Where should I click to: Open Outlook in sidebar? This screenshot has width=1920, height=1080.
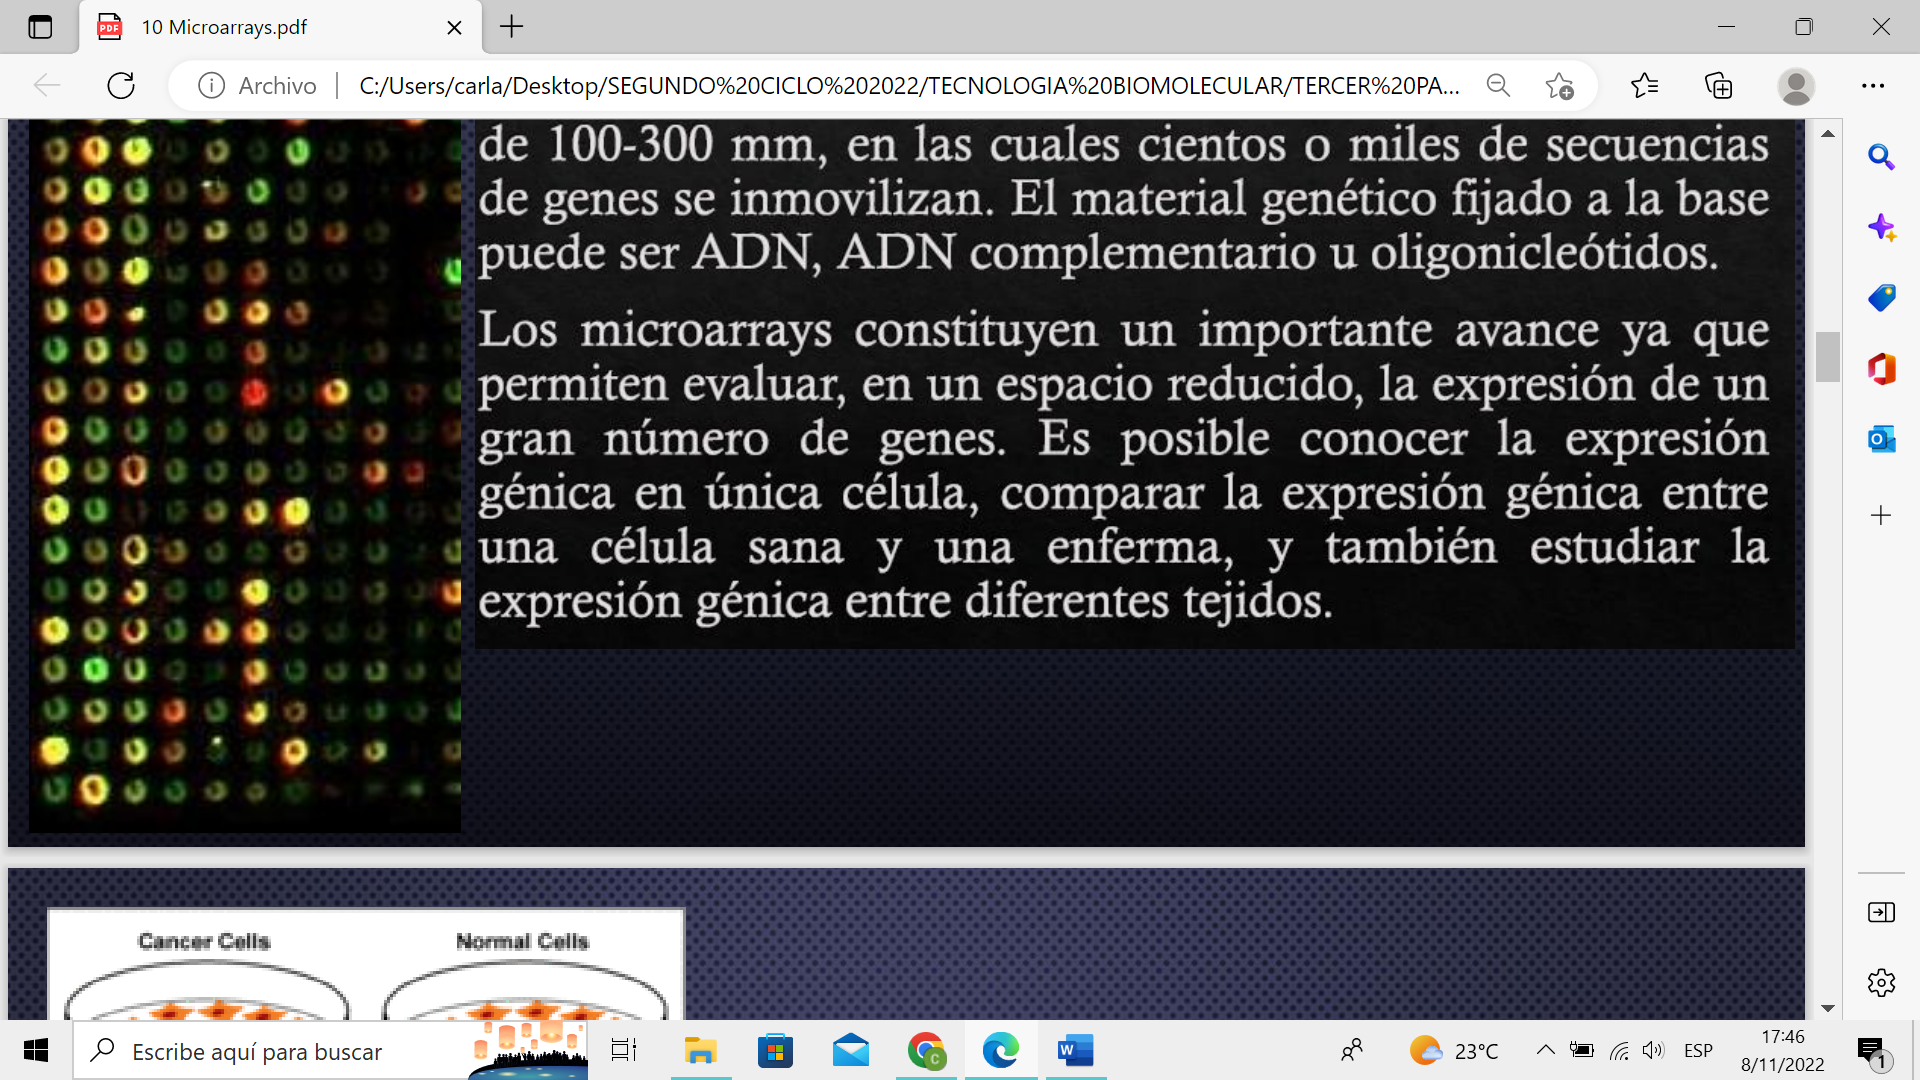(x=1881, y=439)
